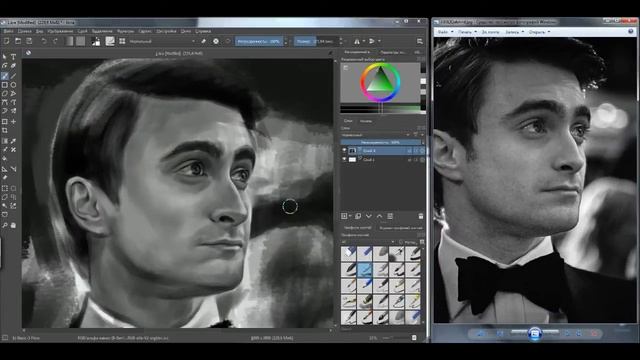Start slideshow in photo viewer
This screenshot has height=360, width=640.
[535, 334]
